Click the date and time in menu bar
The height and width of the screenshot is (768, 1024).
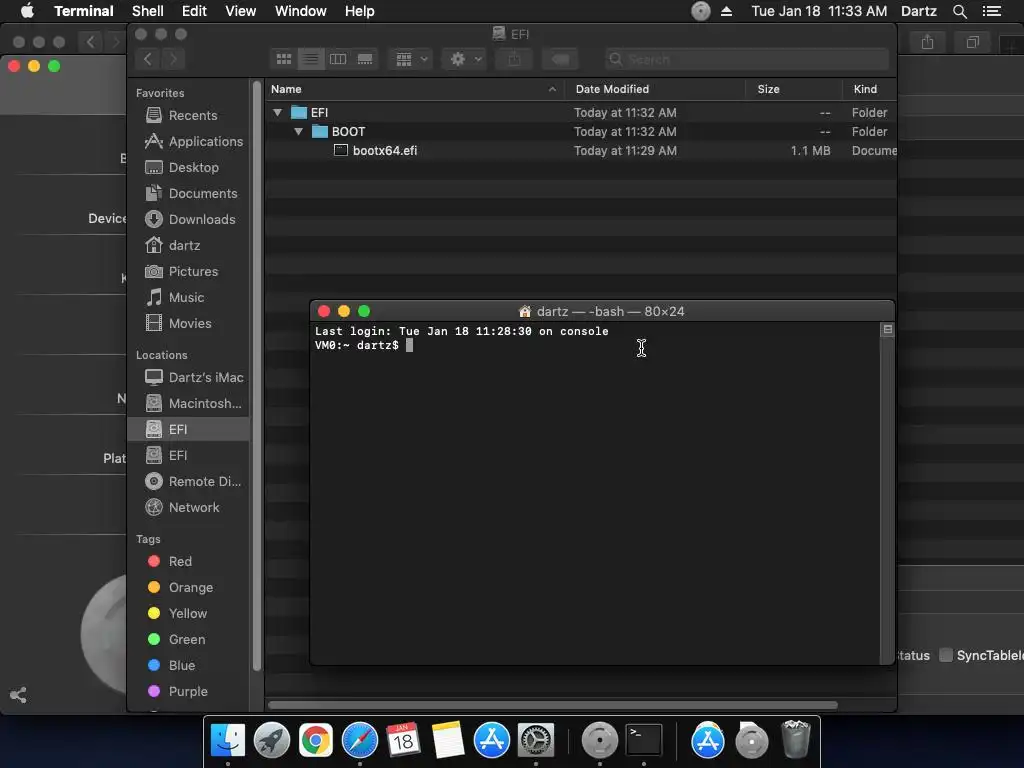pos(819,11)
